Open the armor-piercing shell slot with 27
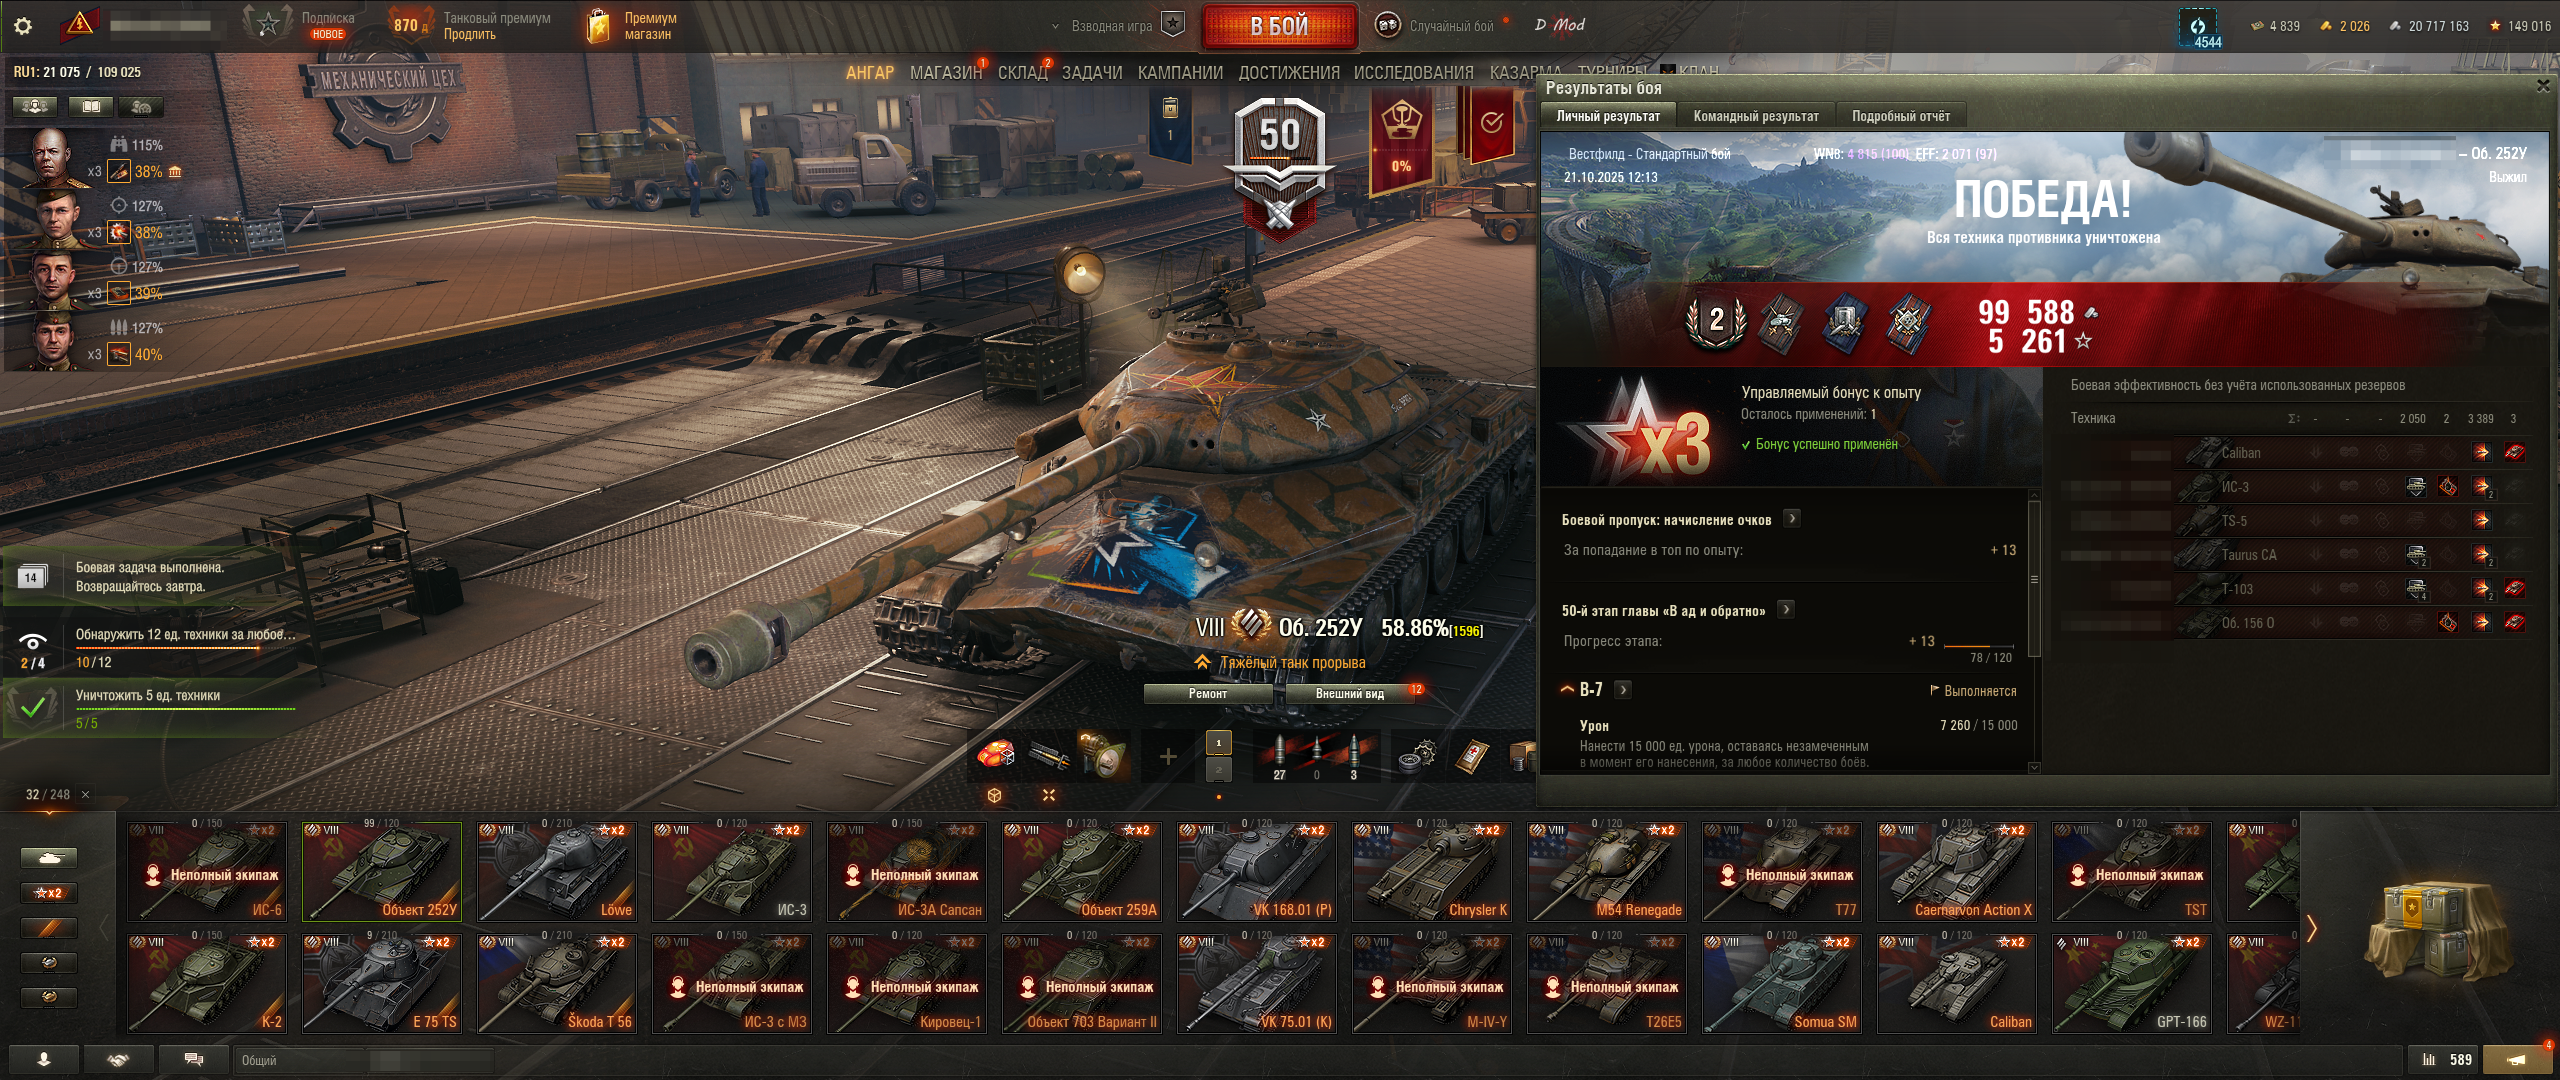The image size is (2560, 1080). 1279,756
